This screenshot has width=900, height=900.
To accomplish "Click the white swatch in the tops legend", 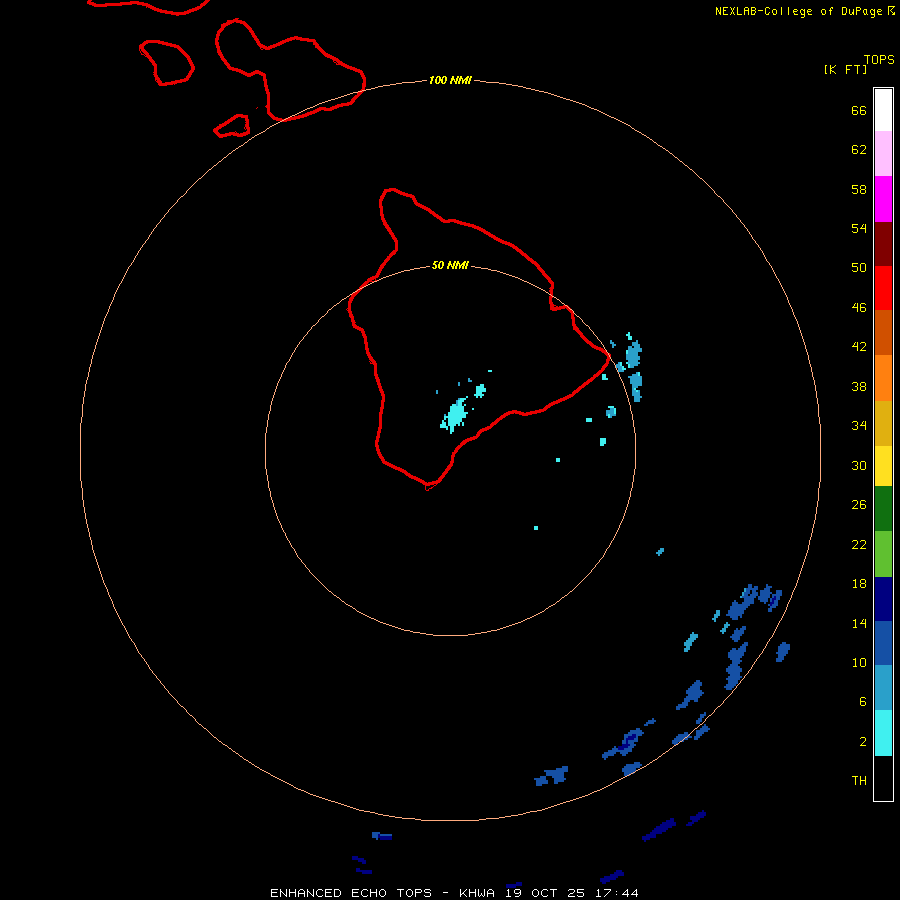I will click(883, 110).
